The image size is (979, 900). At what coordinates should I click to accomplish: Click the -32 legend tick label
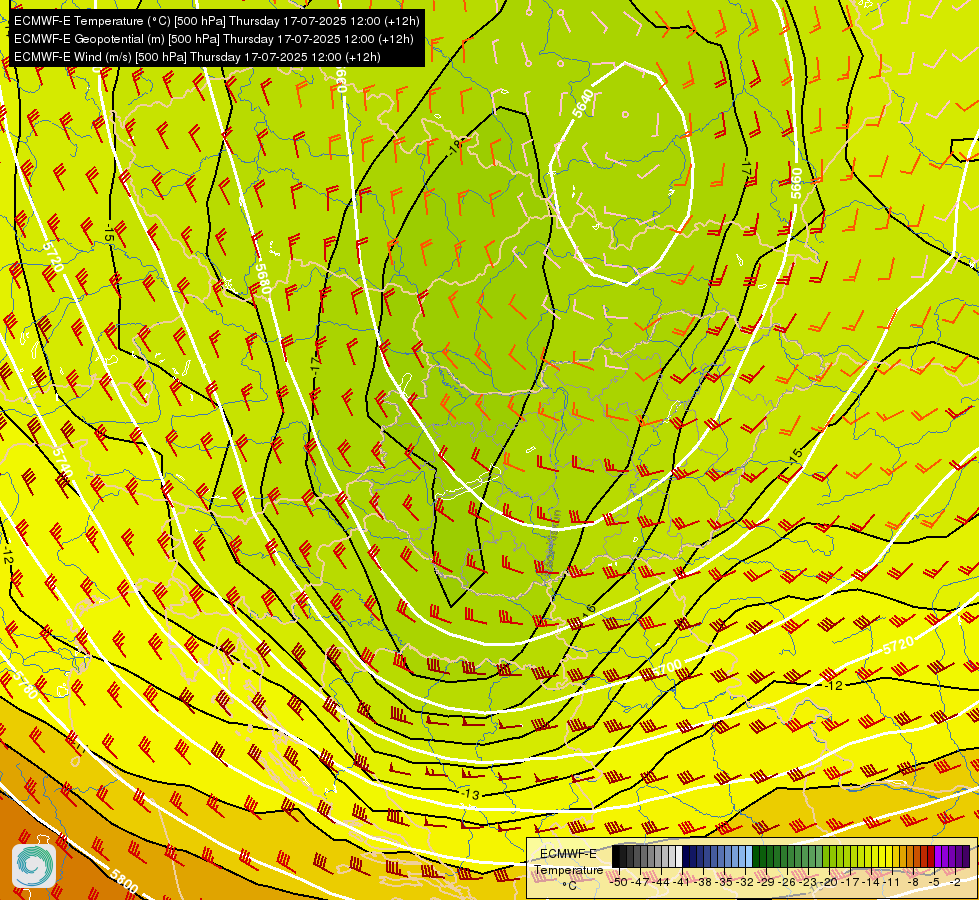(x=745, y=882)
